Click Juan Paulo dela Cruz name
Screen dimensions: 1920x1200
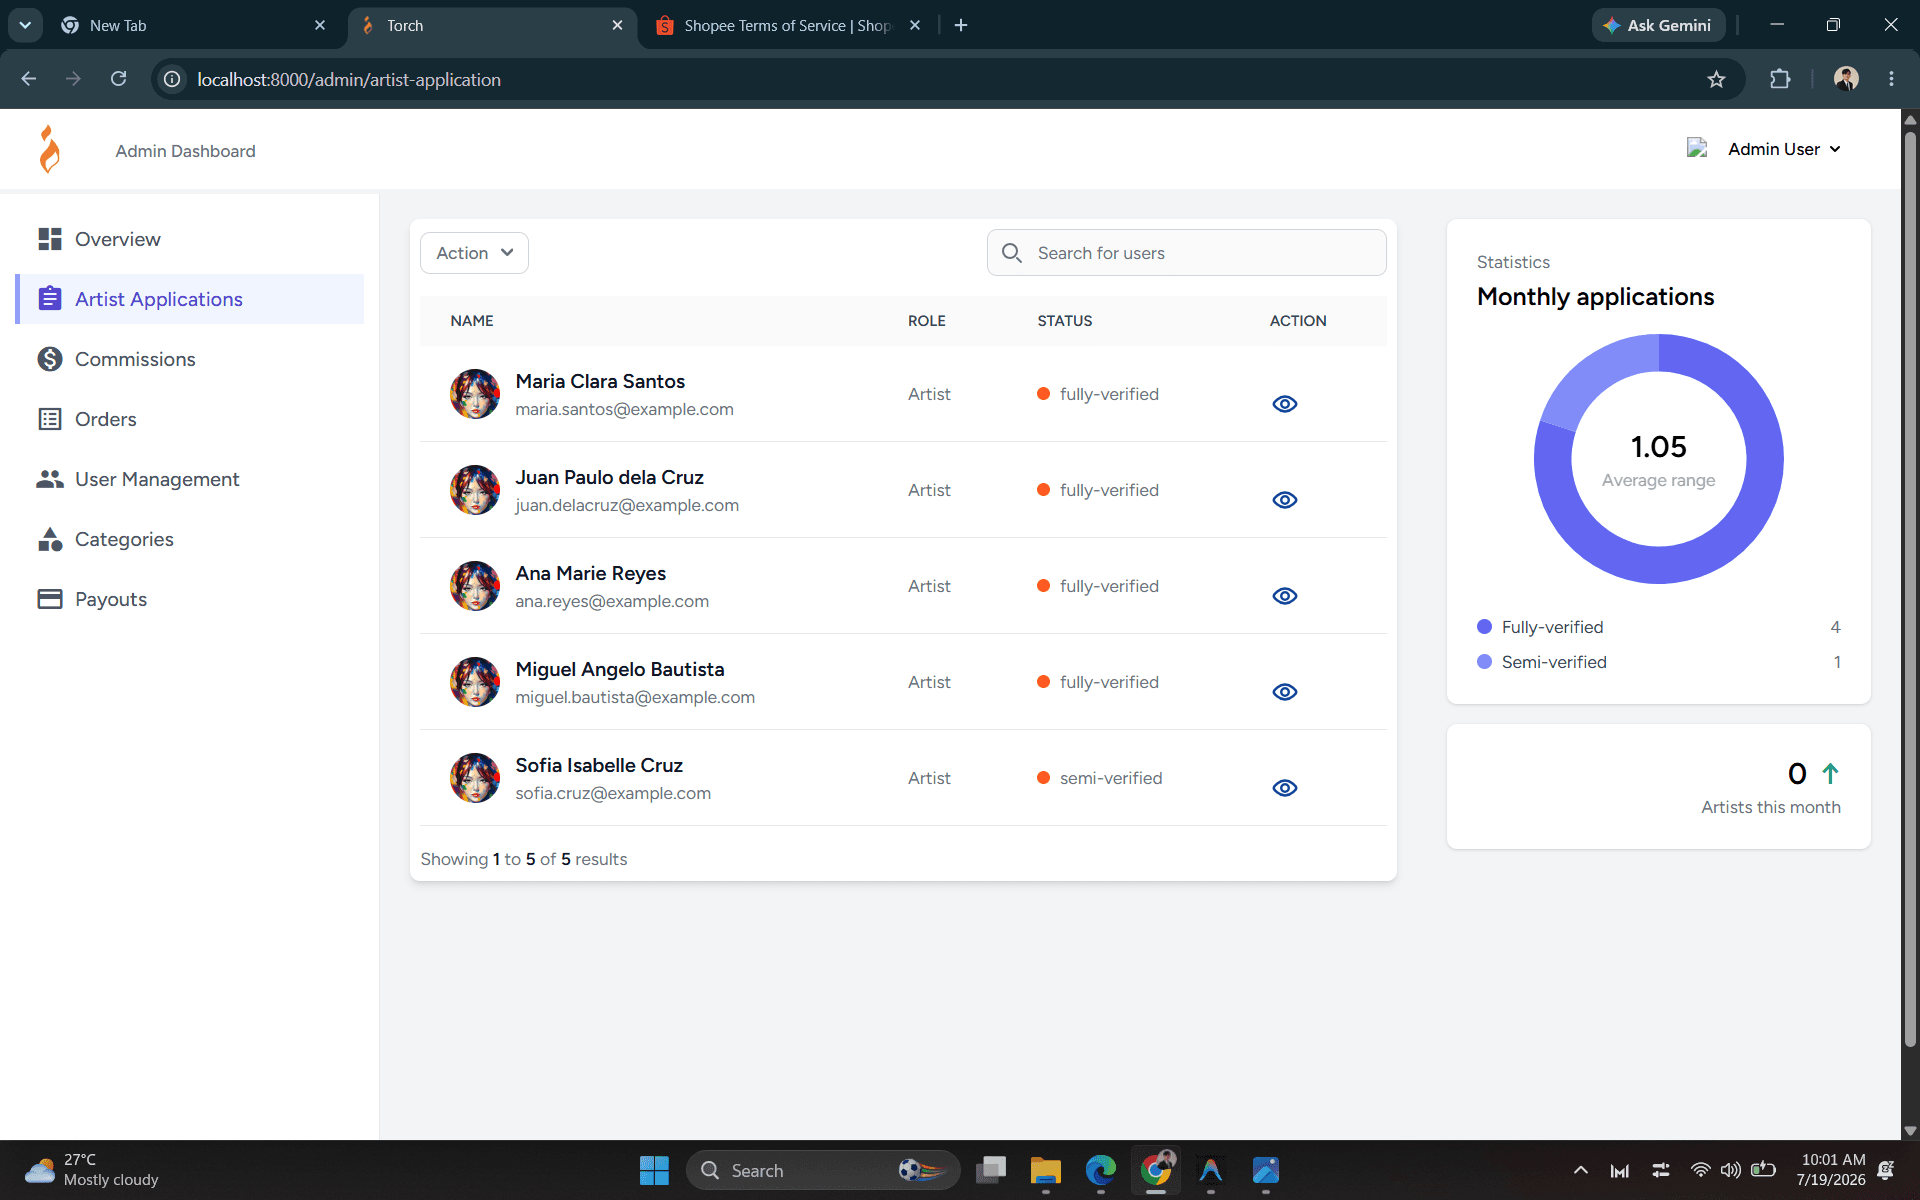click(610, 477)
